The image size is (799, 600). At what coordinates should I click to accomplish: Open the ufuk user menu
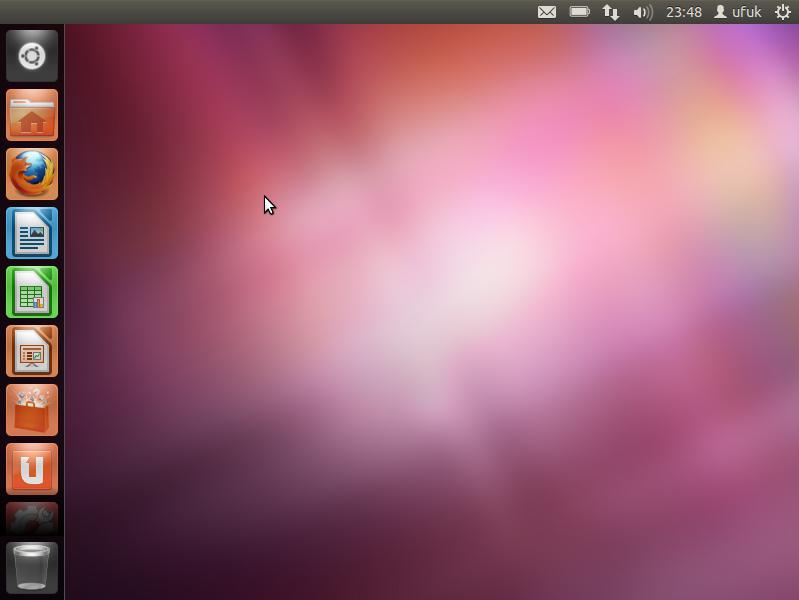coord(738,12)
